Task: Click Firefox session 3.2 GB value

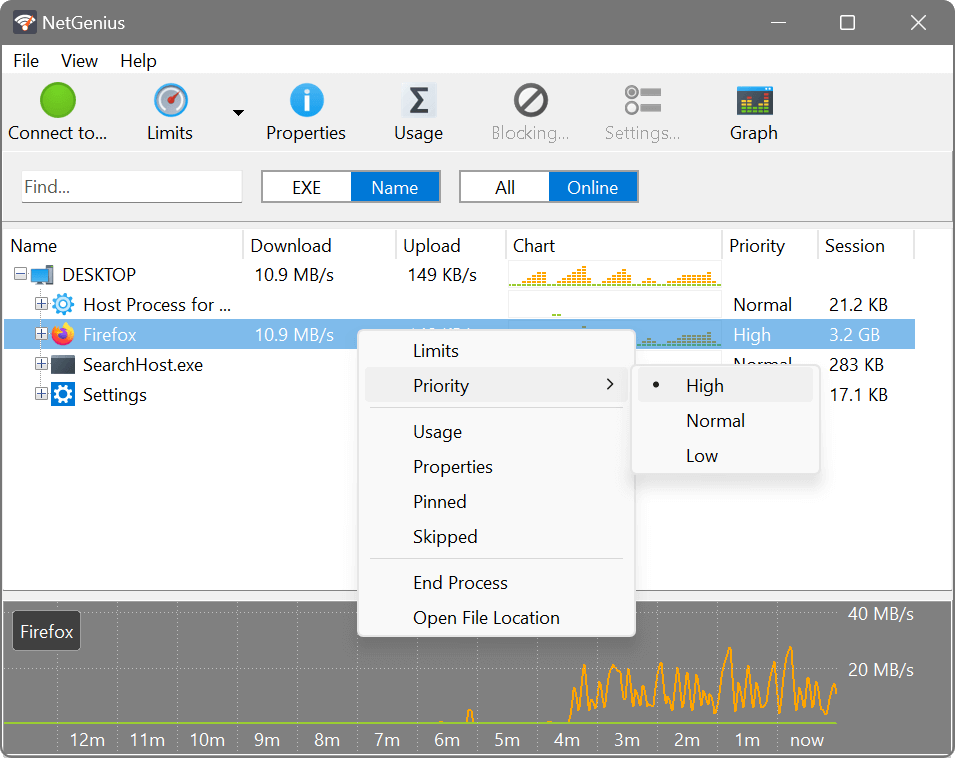Action: (x=854, y=335)
